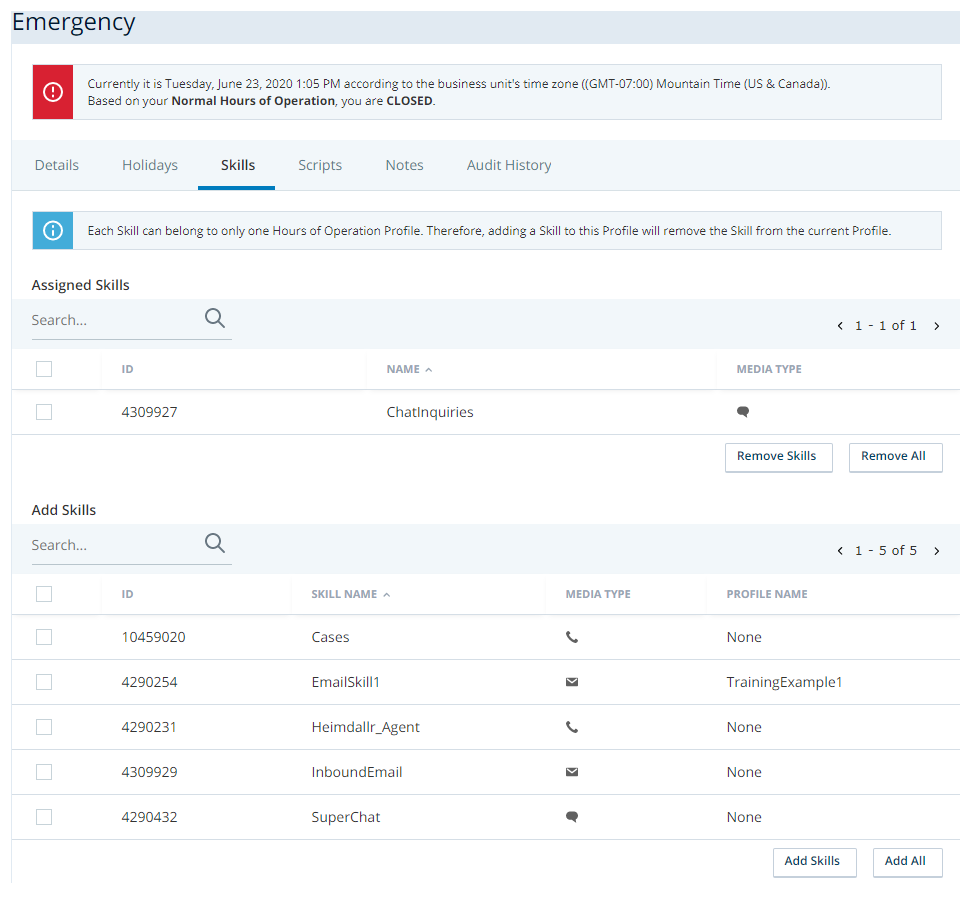
Task: Click the SuperChat skill name
Action: coord(346,817)
